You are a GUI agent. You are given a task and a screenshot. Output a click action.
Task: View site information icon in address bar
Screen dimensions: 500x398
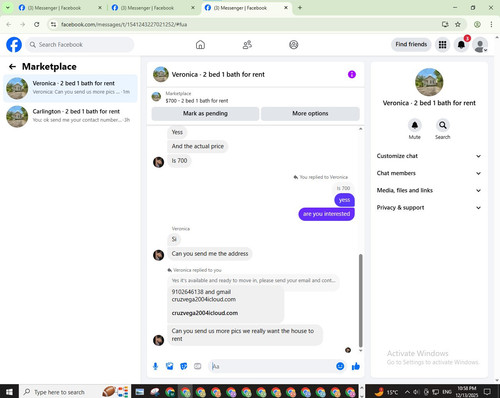pos(53,24)
